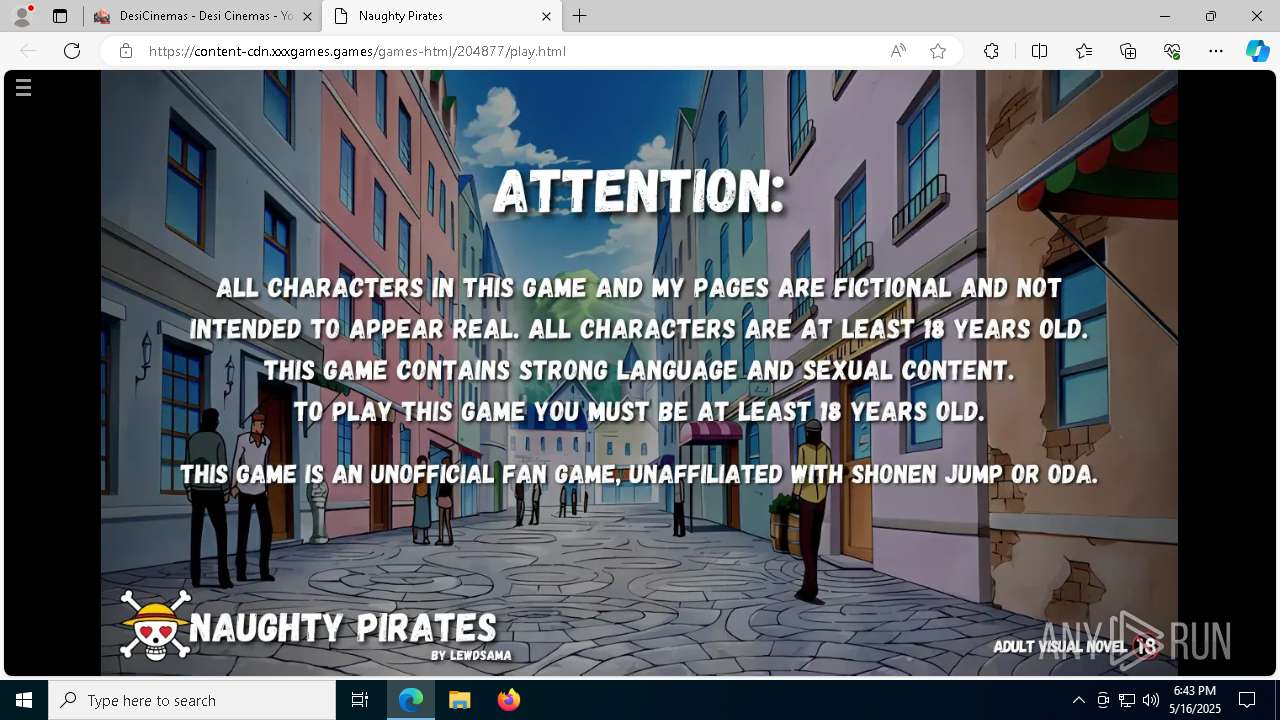Select the Naughty Pirates tab

(443, 16)
